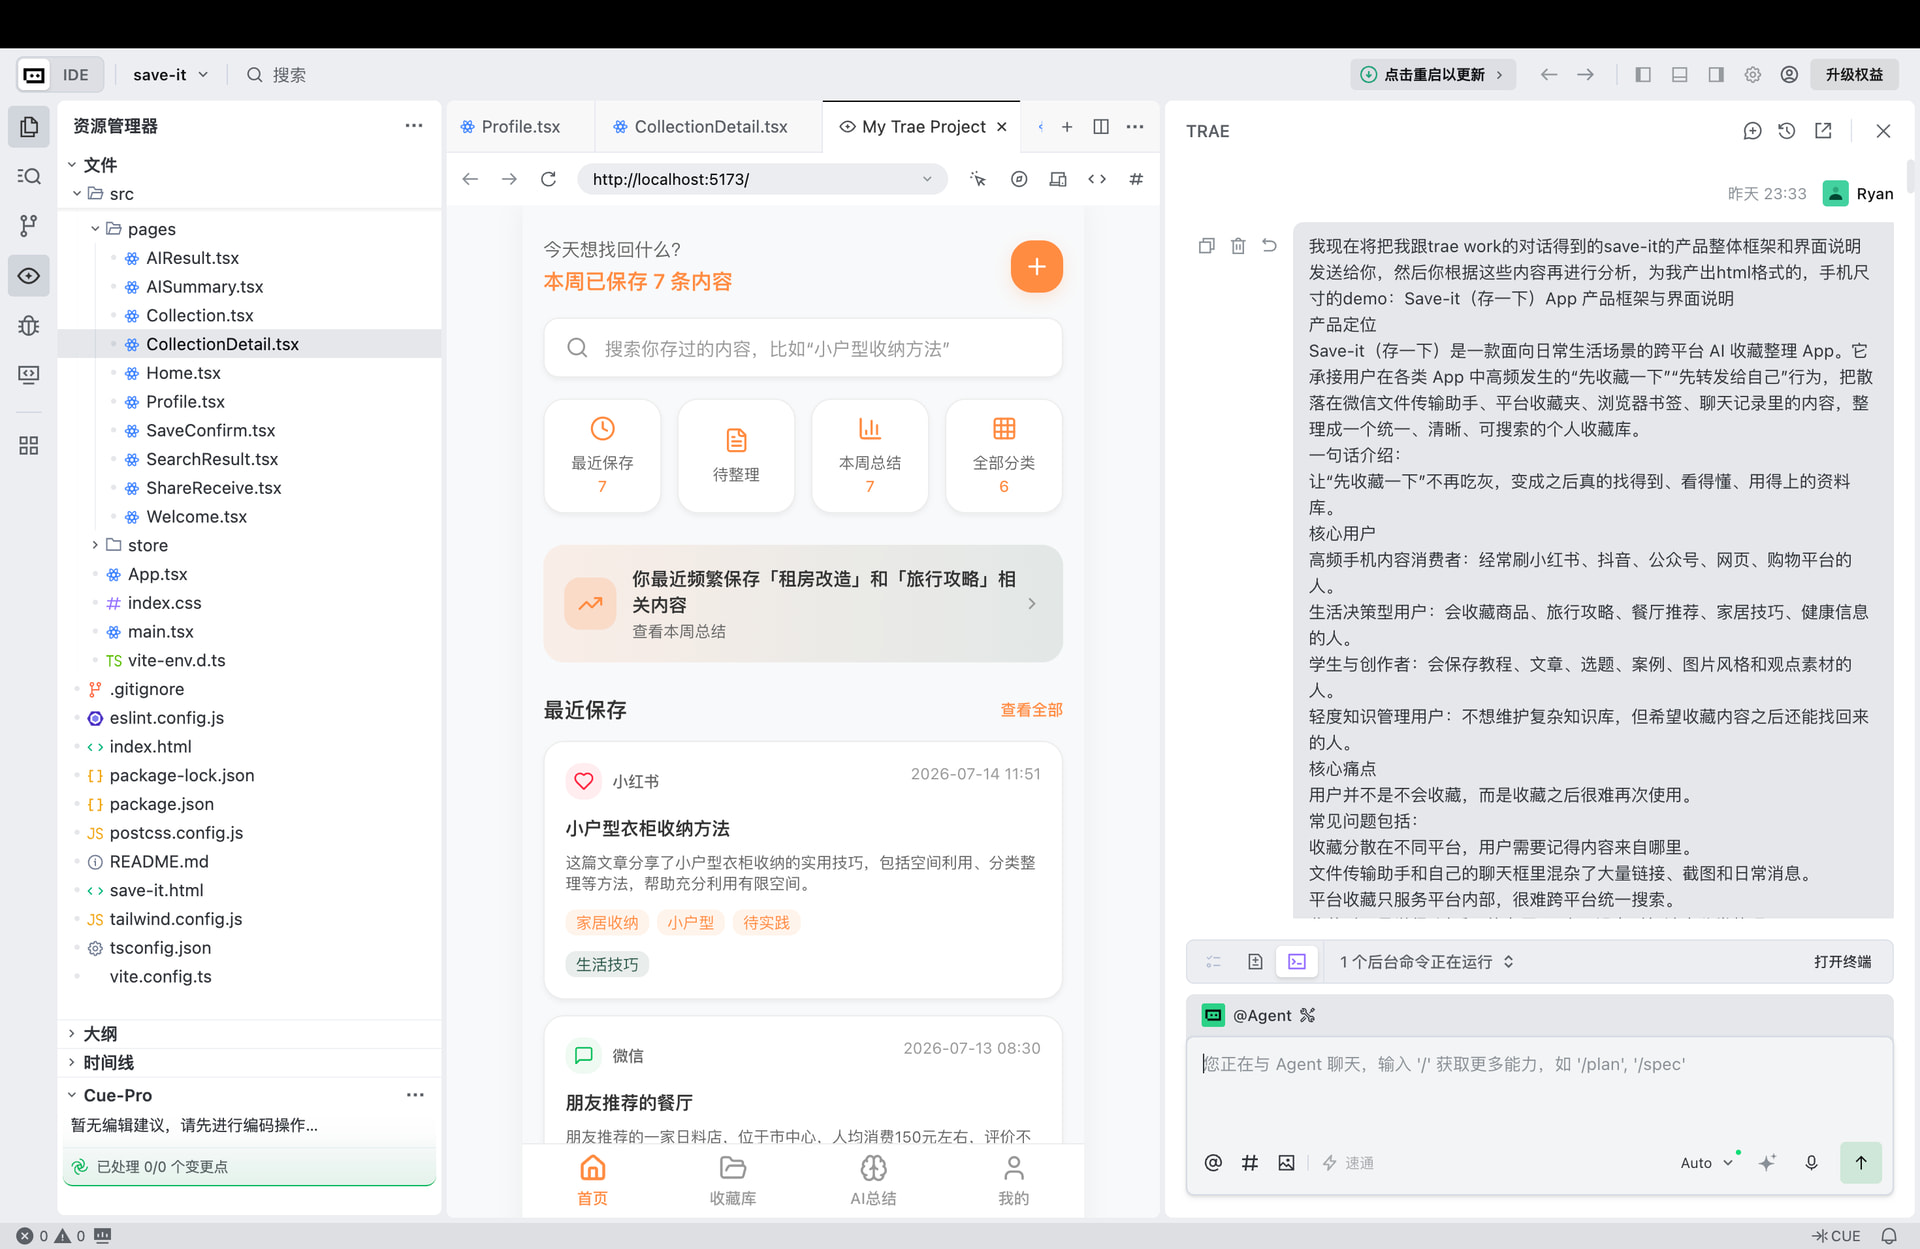Screen dimensions: 1920x1249
Task: Open chat history in TRAE panel
Action: click(x=1787, y=131)
